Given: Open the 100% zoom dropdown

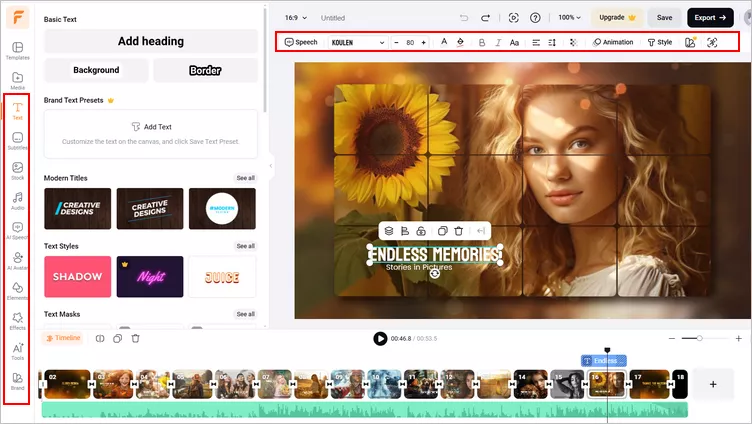Looking at the screenshot, I should tap(569, 17).
